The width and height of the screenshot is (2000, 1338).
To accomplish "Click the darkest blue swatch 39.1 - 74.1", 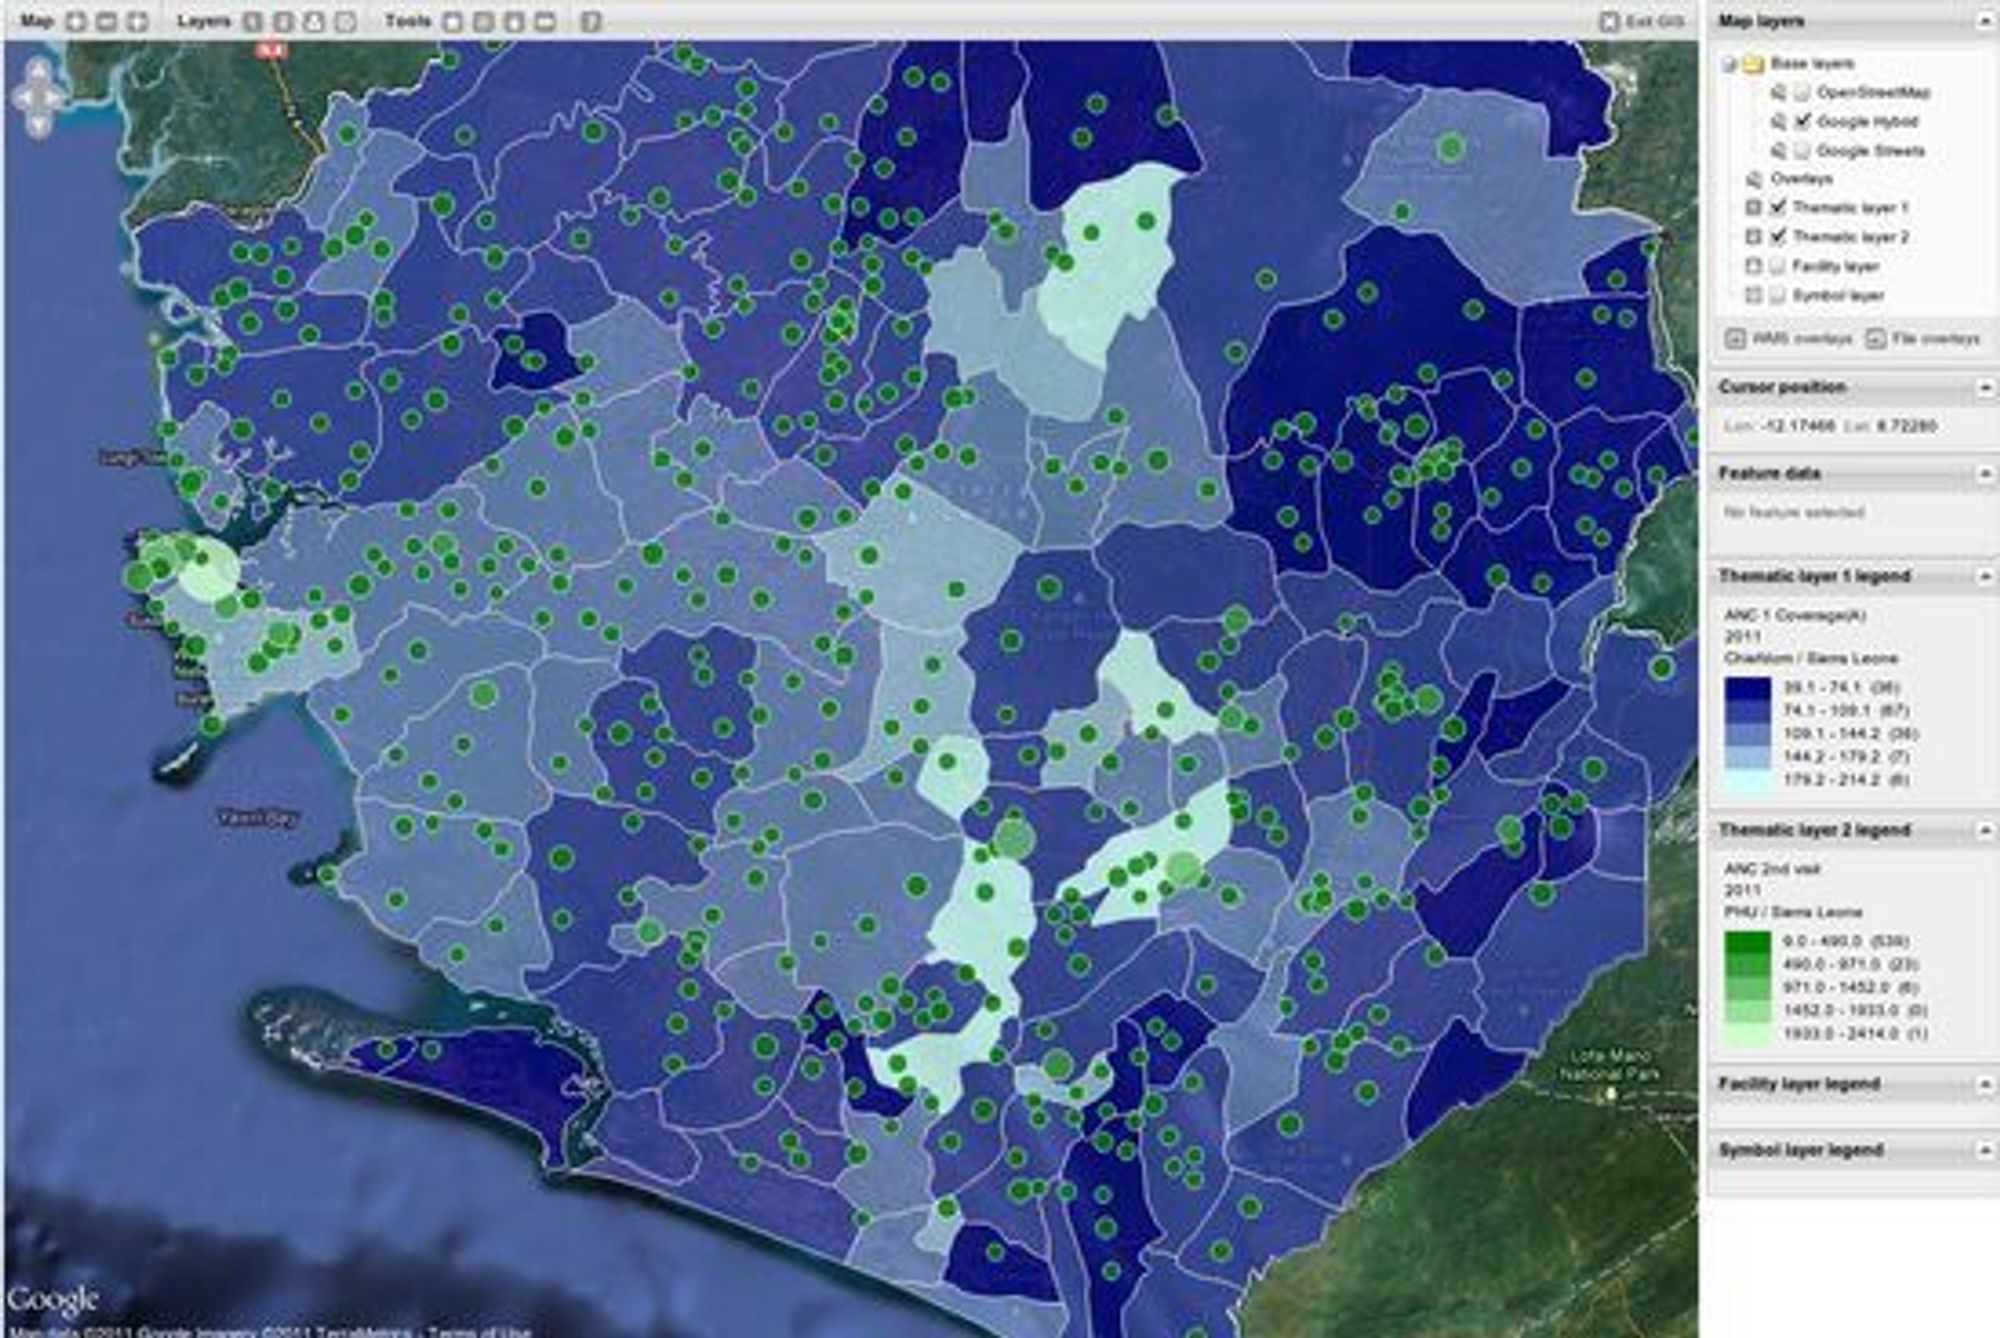I will (x=1747, y=688).
